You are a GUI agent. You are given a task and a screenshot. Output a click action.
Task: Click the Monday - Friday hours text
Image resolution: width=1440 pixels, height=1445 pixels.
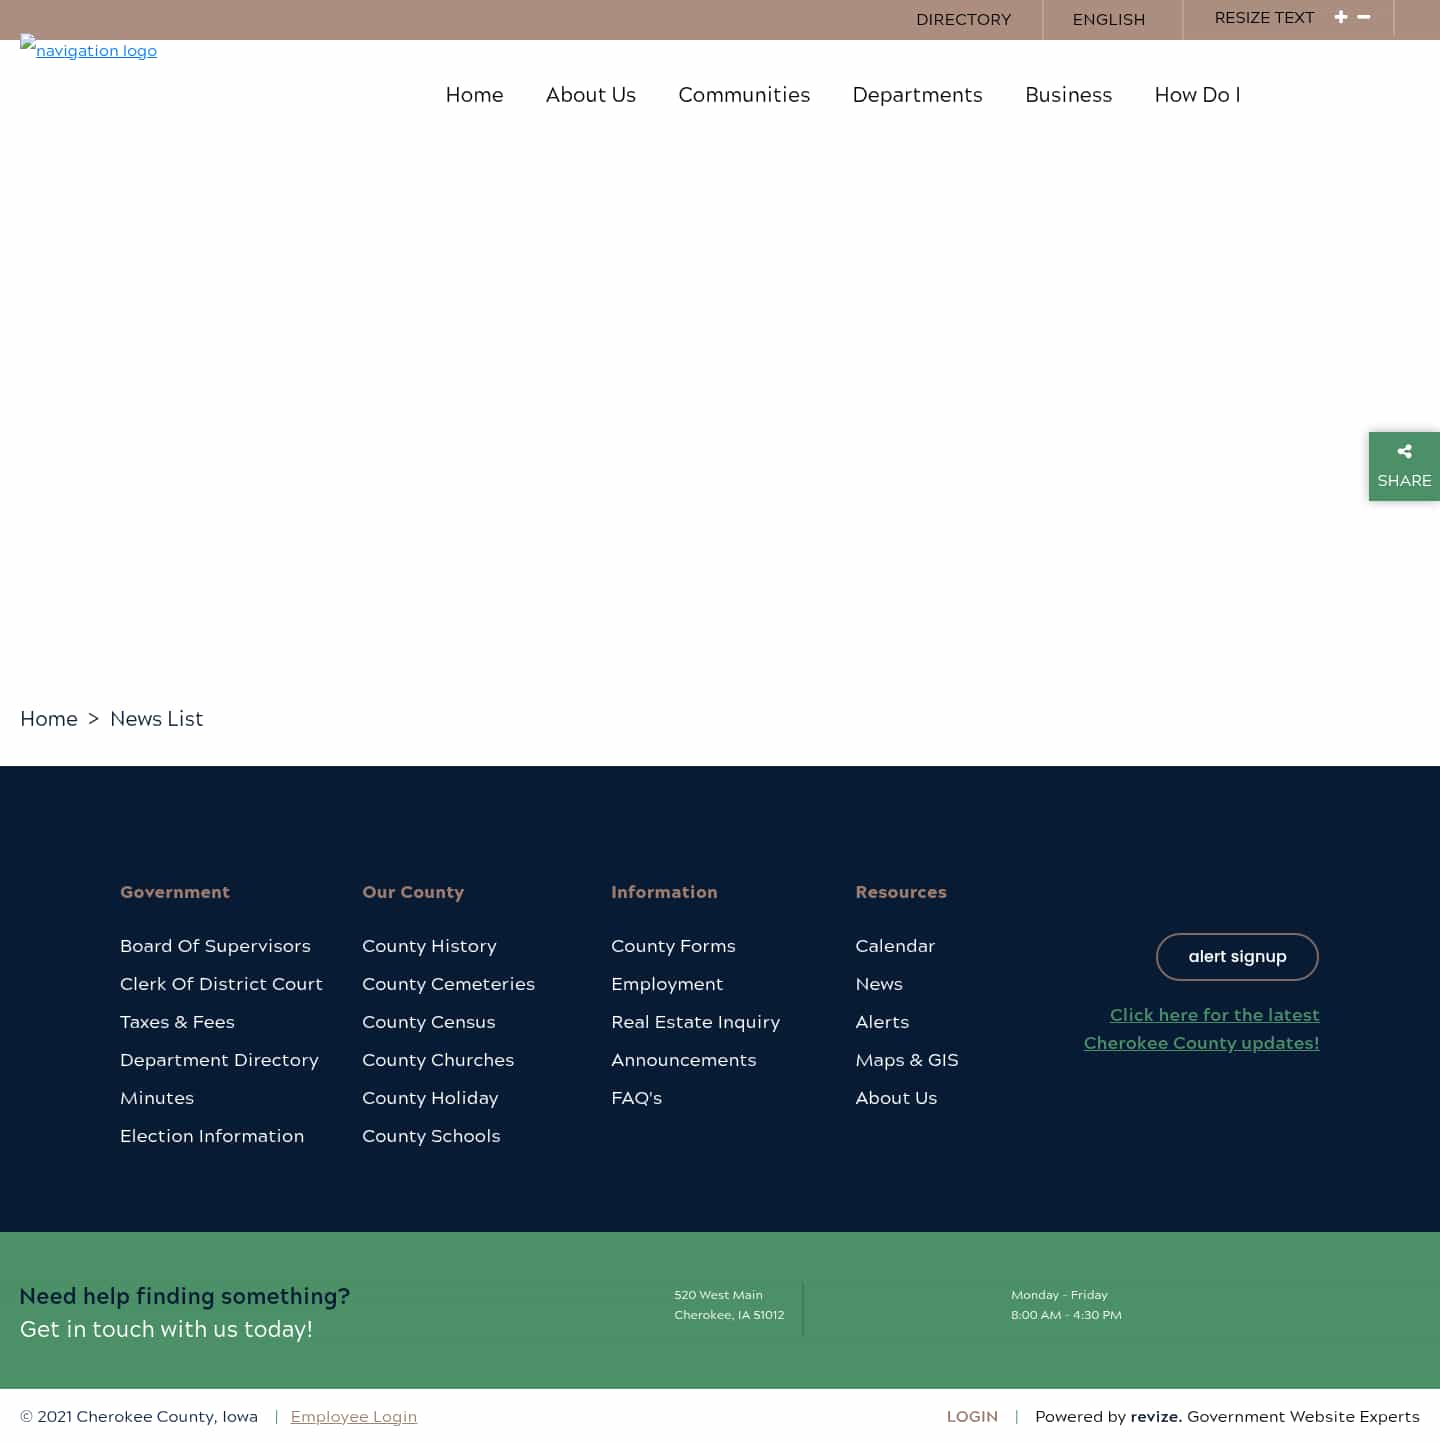1066,1305
